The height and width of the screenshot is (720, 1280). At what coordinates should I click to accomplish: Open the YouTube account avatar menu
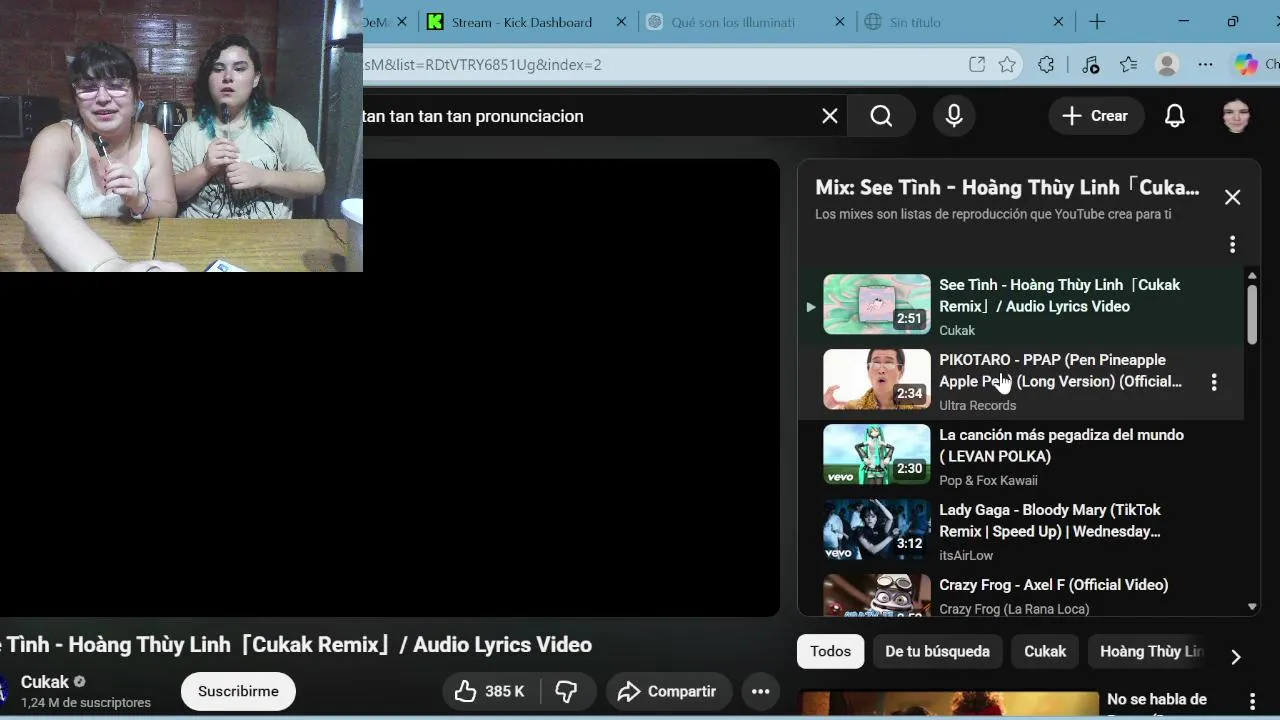(x=1237, y=116)
